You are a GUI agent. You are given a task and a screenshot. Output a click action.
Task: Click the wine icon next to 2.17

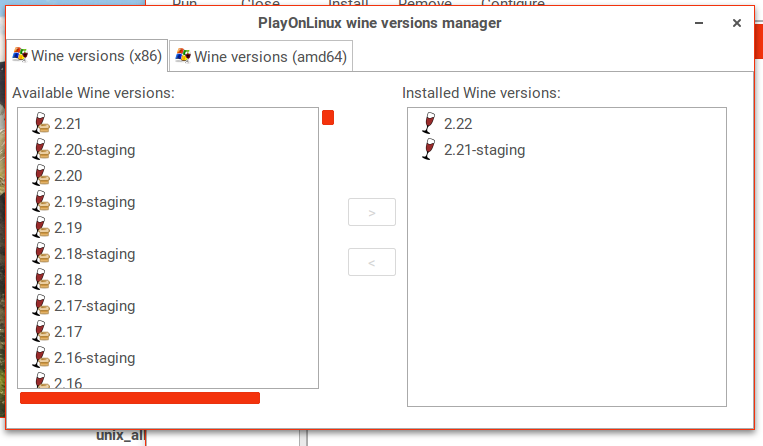coord(41,332)
